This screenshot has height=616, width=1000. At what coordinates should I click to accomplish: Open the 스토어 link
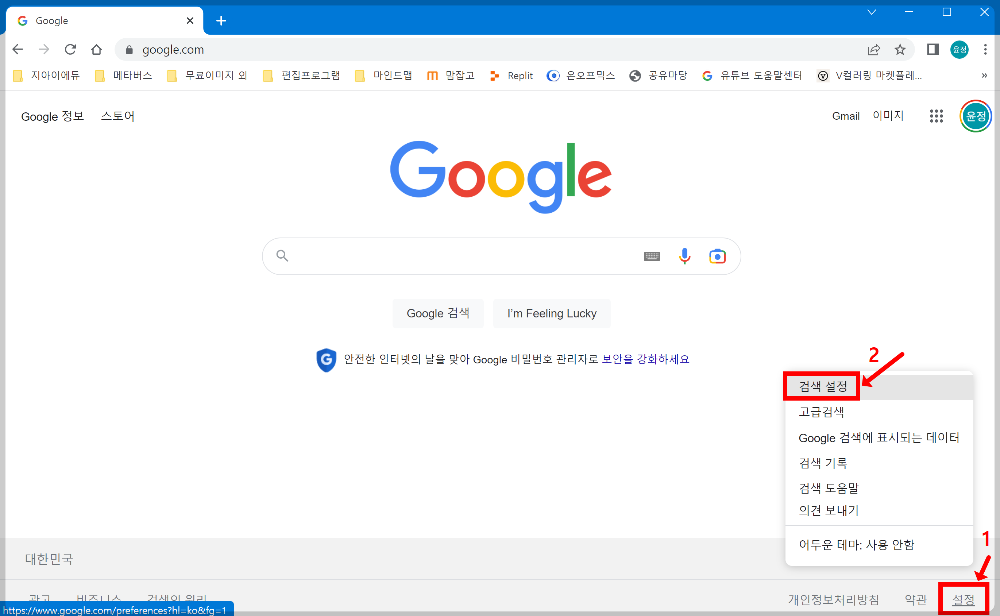(x=117, y=117)
